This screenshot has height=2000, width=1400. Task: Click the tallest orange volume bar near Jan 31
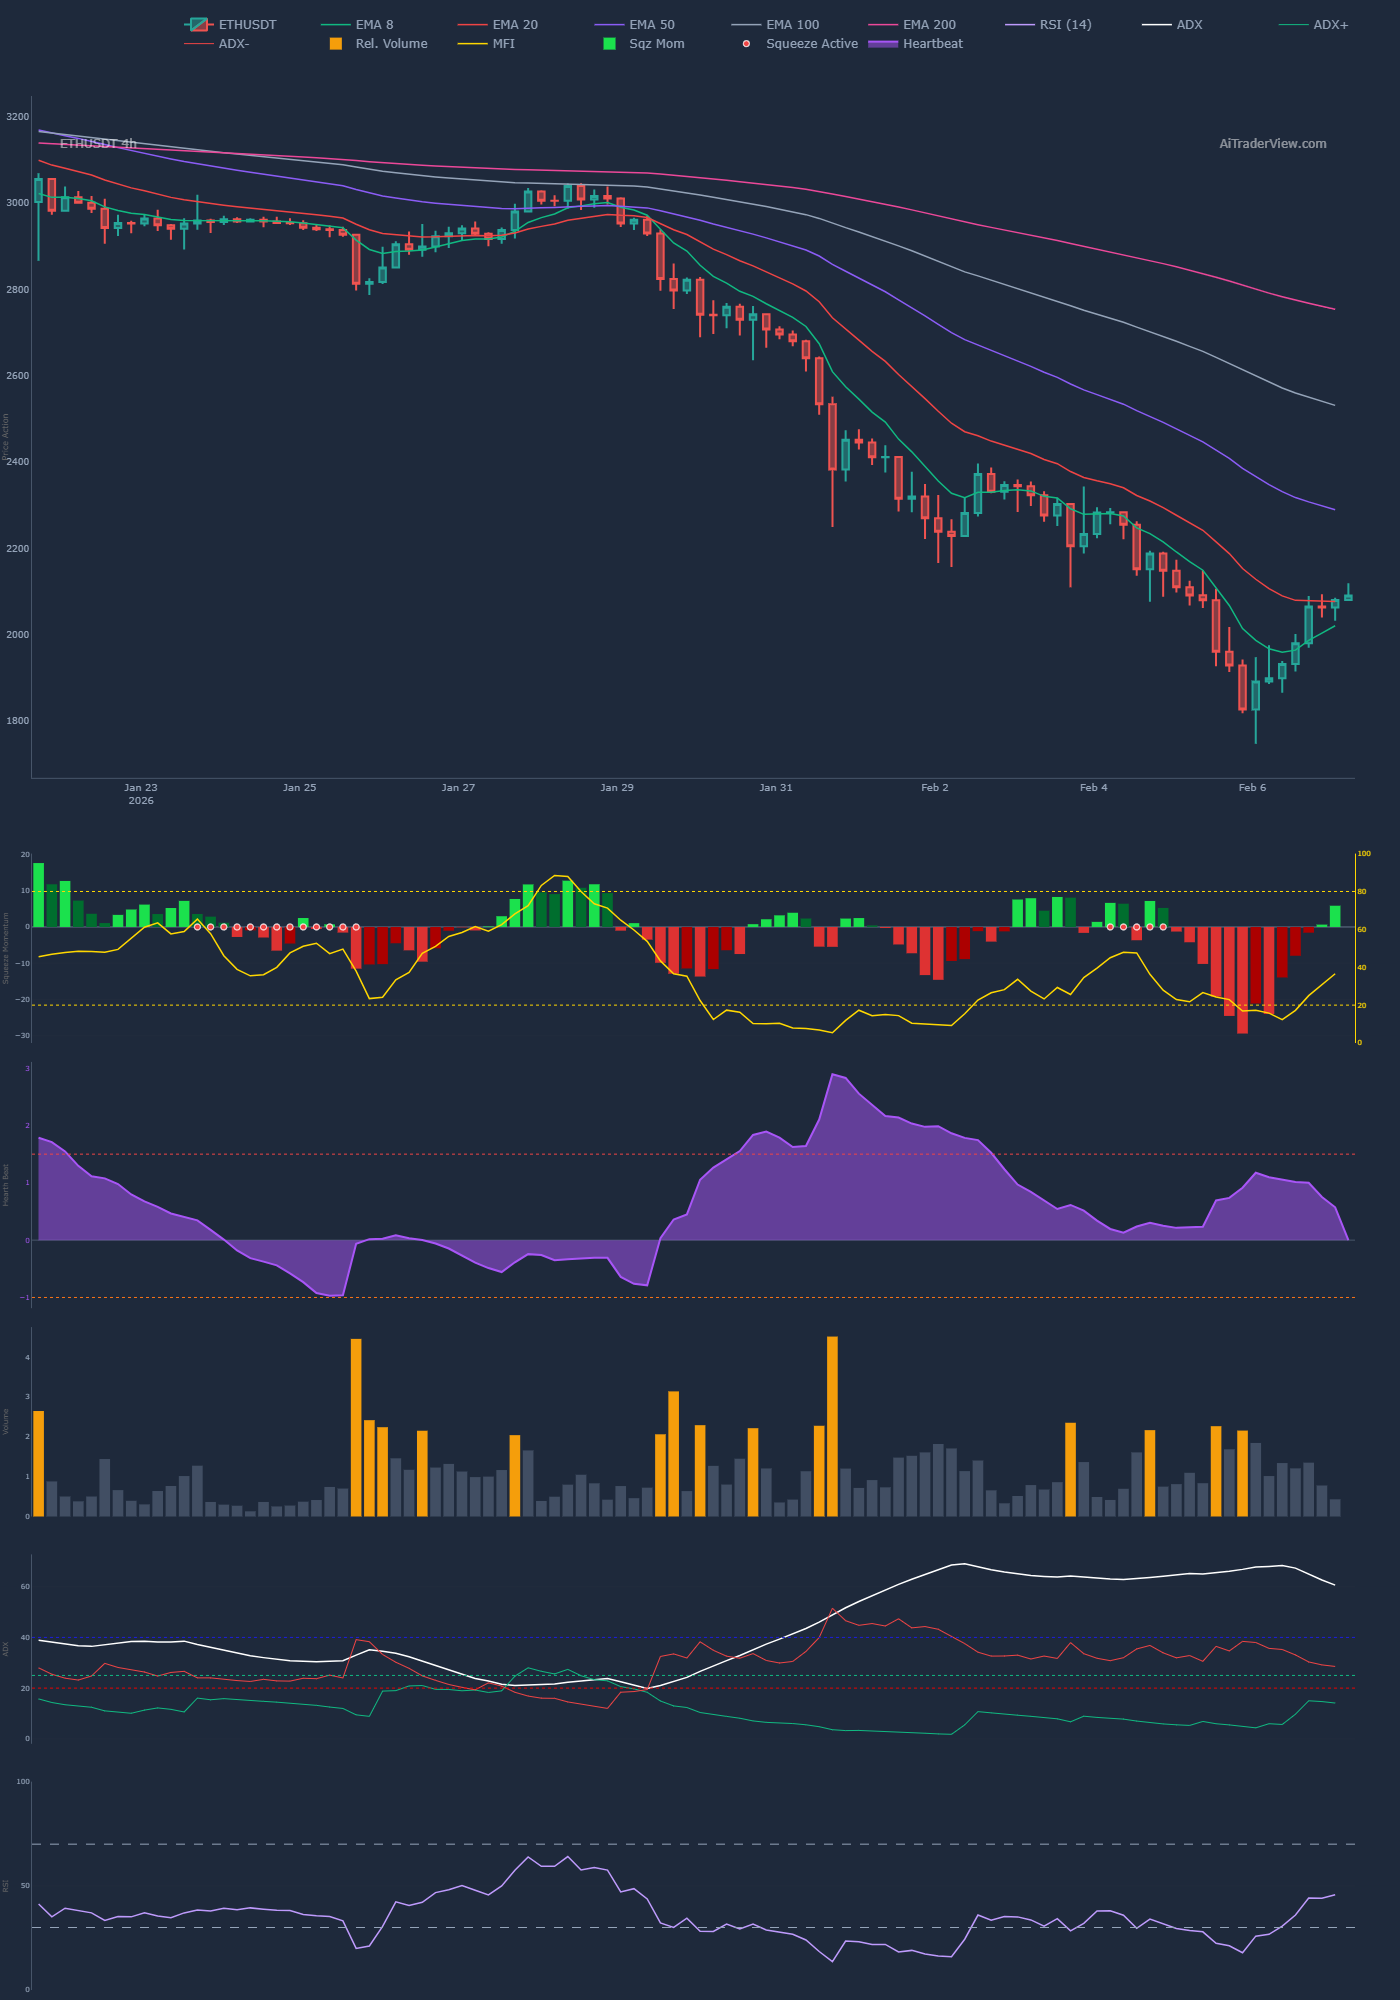(x=832, y=1426)
